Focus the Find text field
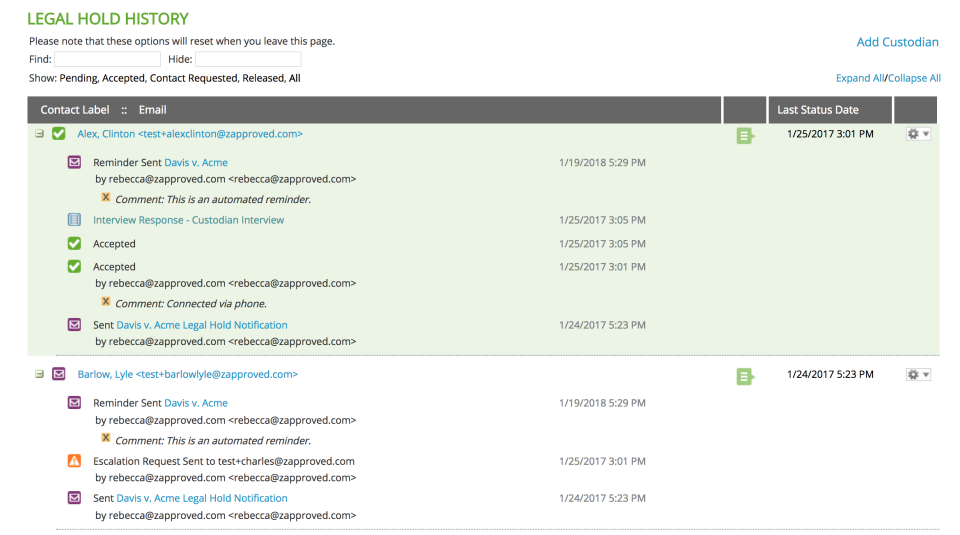This screenshot has width=960, height=535. click(107, 60)
